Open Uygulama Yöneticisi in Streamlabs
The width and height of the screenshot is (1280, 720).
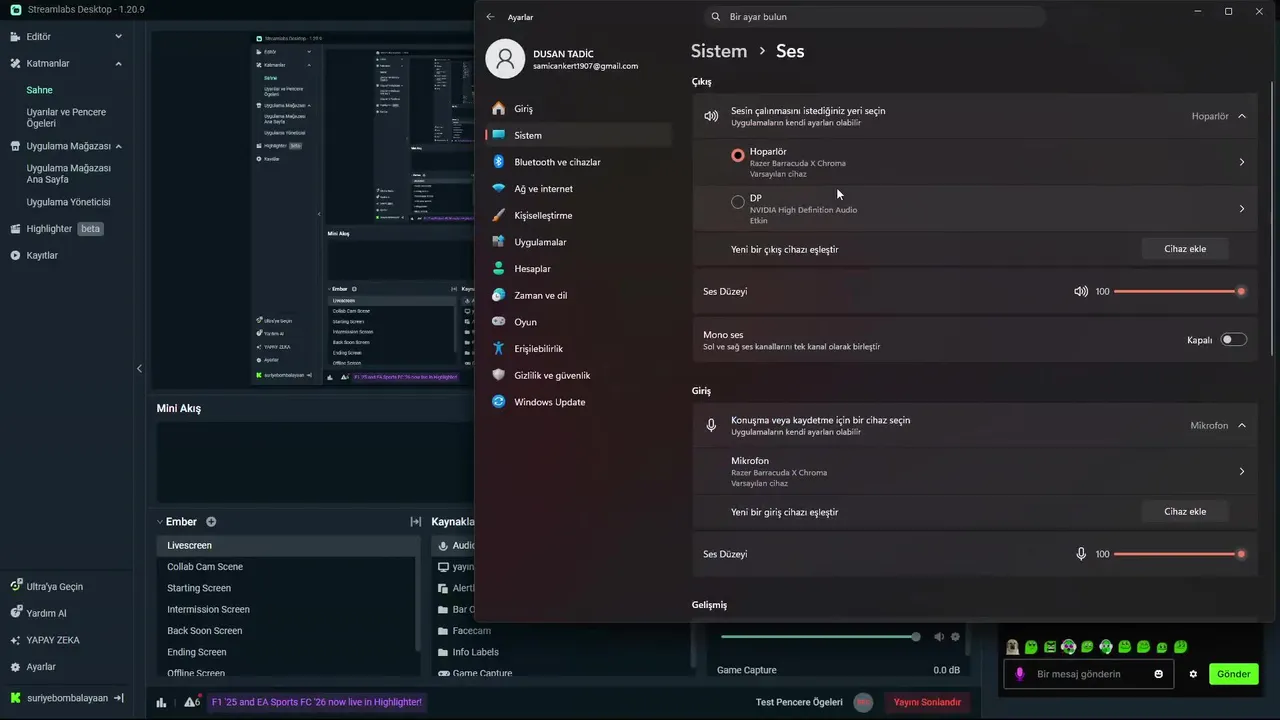coord(69,202)
